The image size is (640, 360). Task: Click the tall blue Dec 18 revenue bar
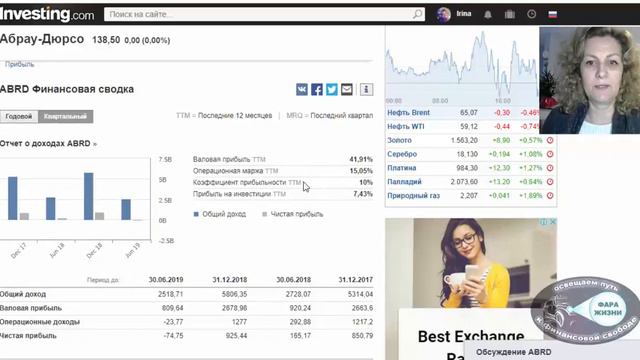(89, 196)
